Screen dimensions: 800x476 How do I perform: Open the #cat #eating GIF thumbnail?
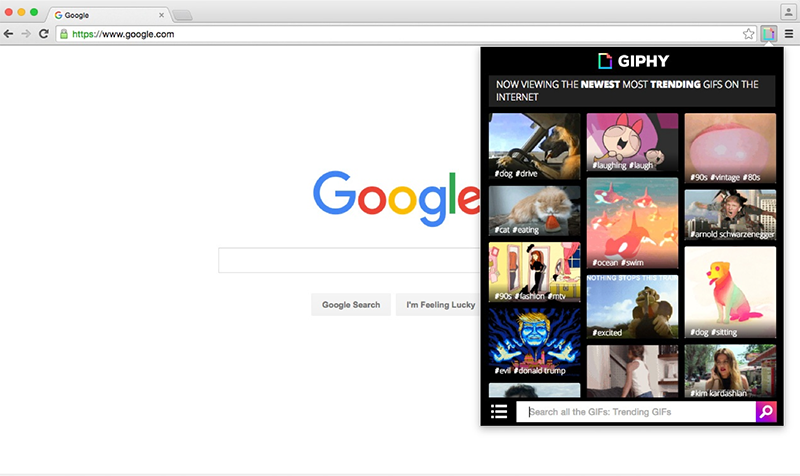(534, 211)
